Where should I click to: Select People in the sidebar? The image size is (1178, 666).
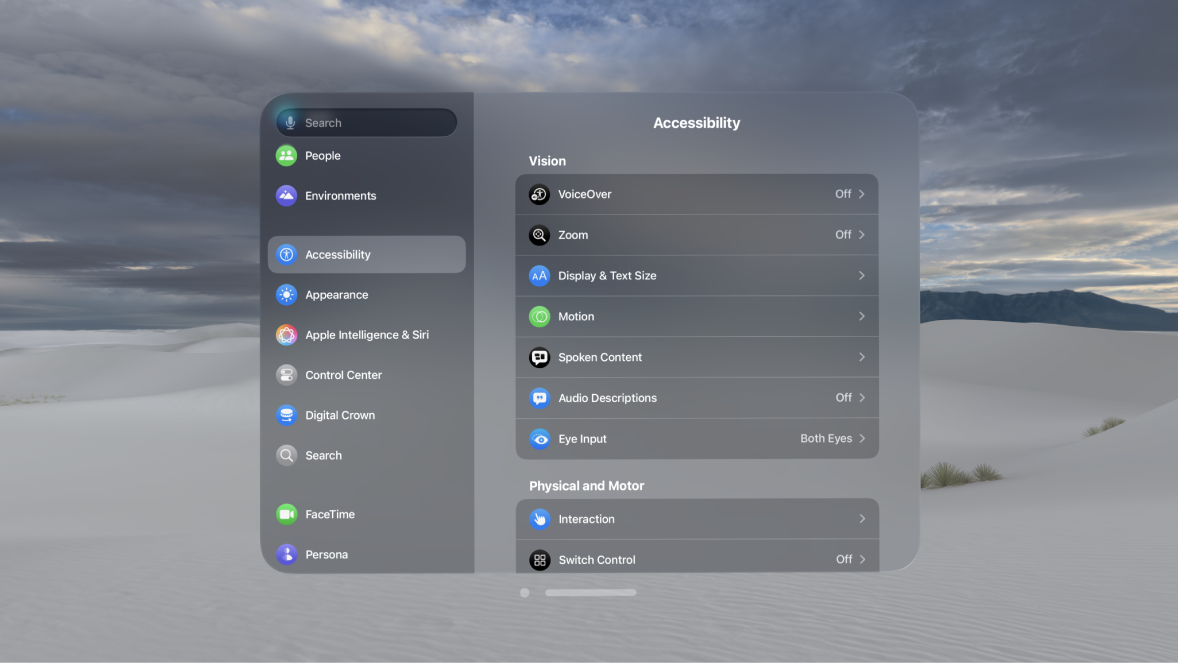pos(367,156)
